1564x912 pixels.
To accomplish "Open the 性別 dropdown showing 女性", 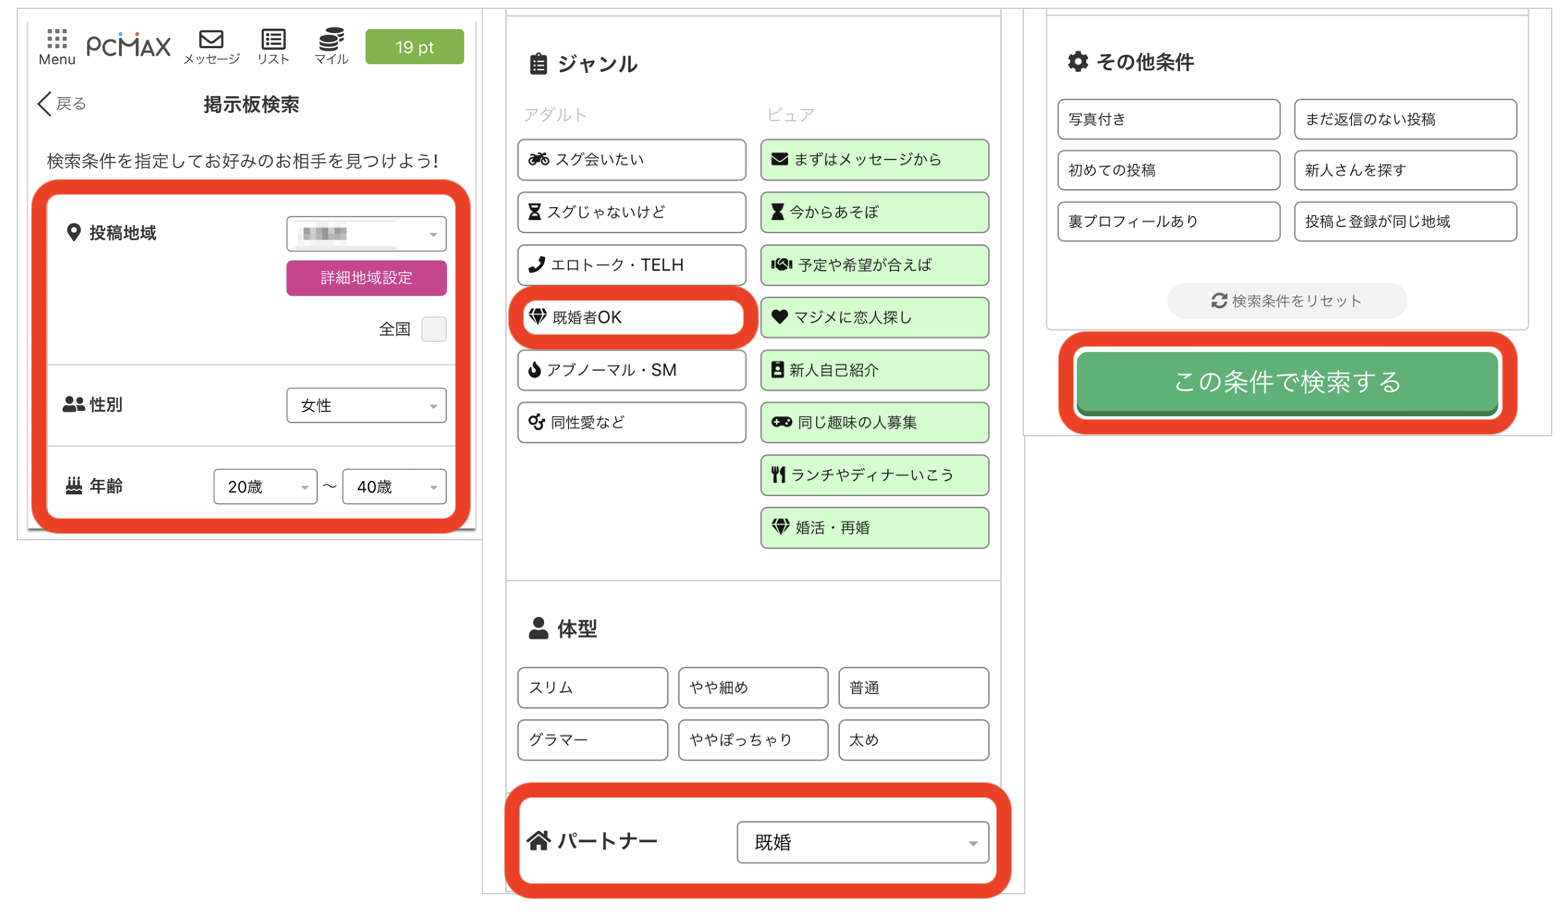I will coord(366,406).
